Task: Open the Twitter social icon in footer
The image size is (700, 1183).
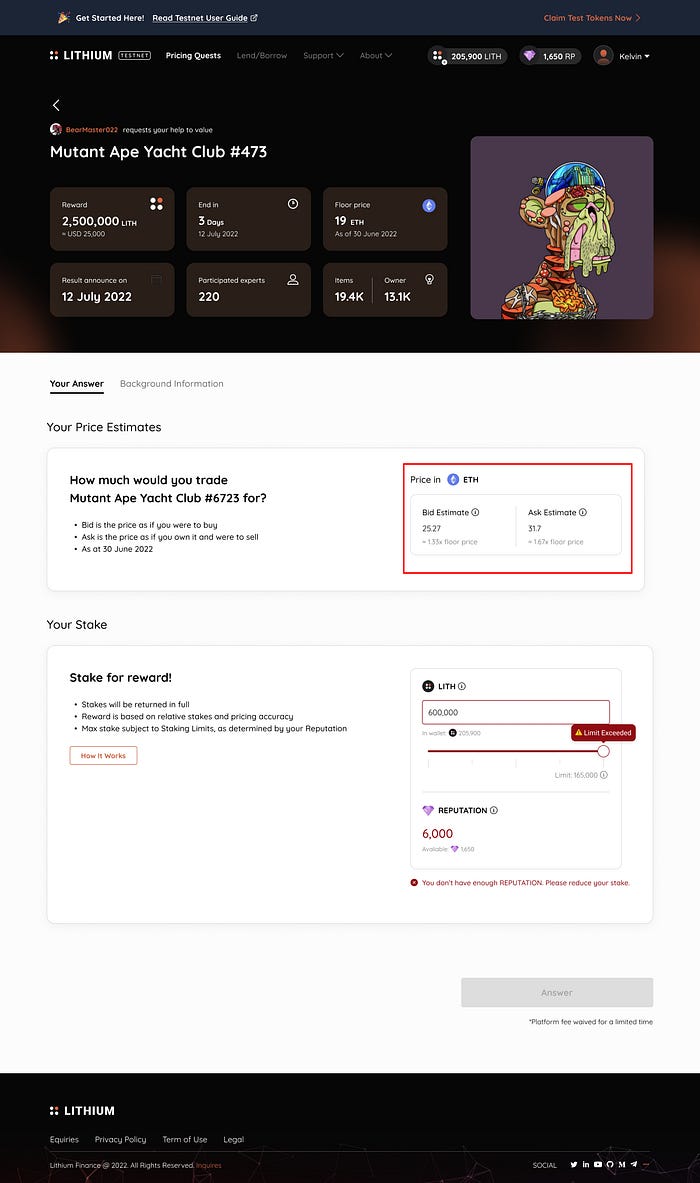Action: click(x=574, y=1164)
